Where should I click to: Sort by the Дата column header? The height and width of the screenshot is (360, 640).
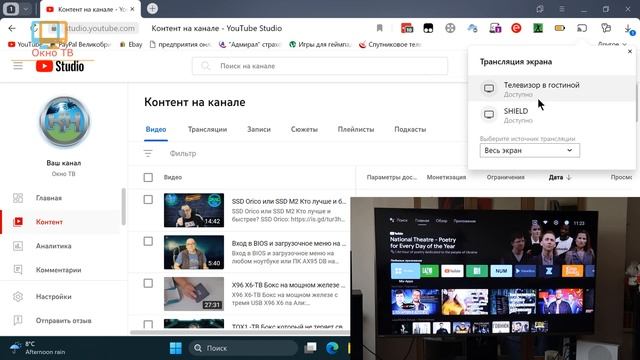click(x=560, y=177)
